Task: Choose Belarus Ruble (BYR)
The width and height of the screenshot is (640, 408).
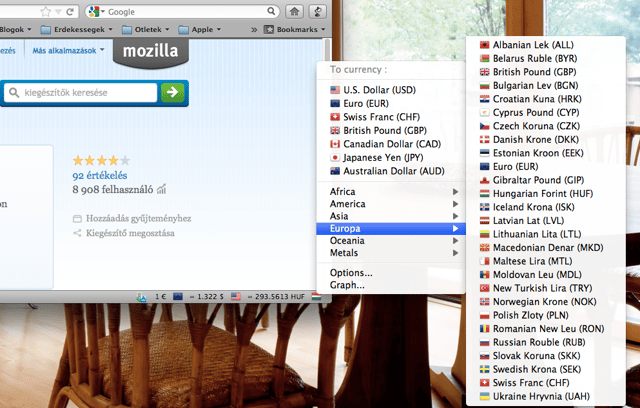Action: pyautogui.click(x=545, y=58)
